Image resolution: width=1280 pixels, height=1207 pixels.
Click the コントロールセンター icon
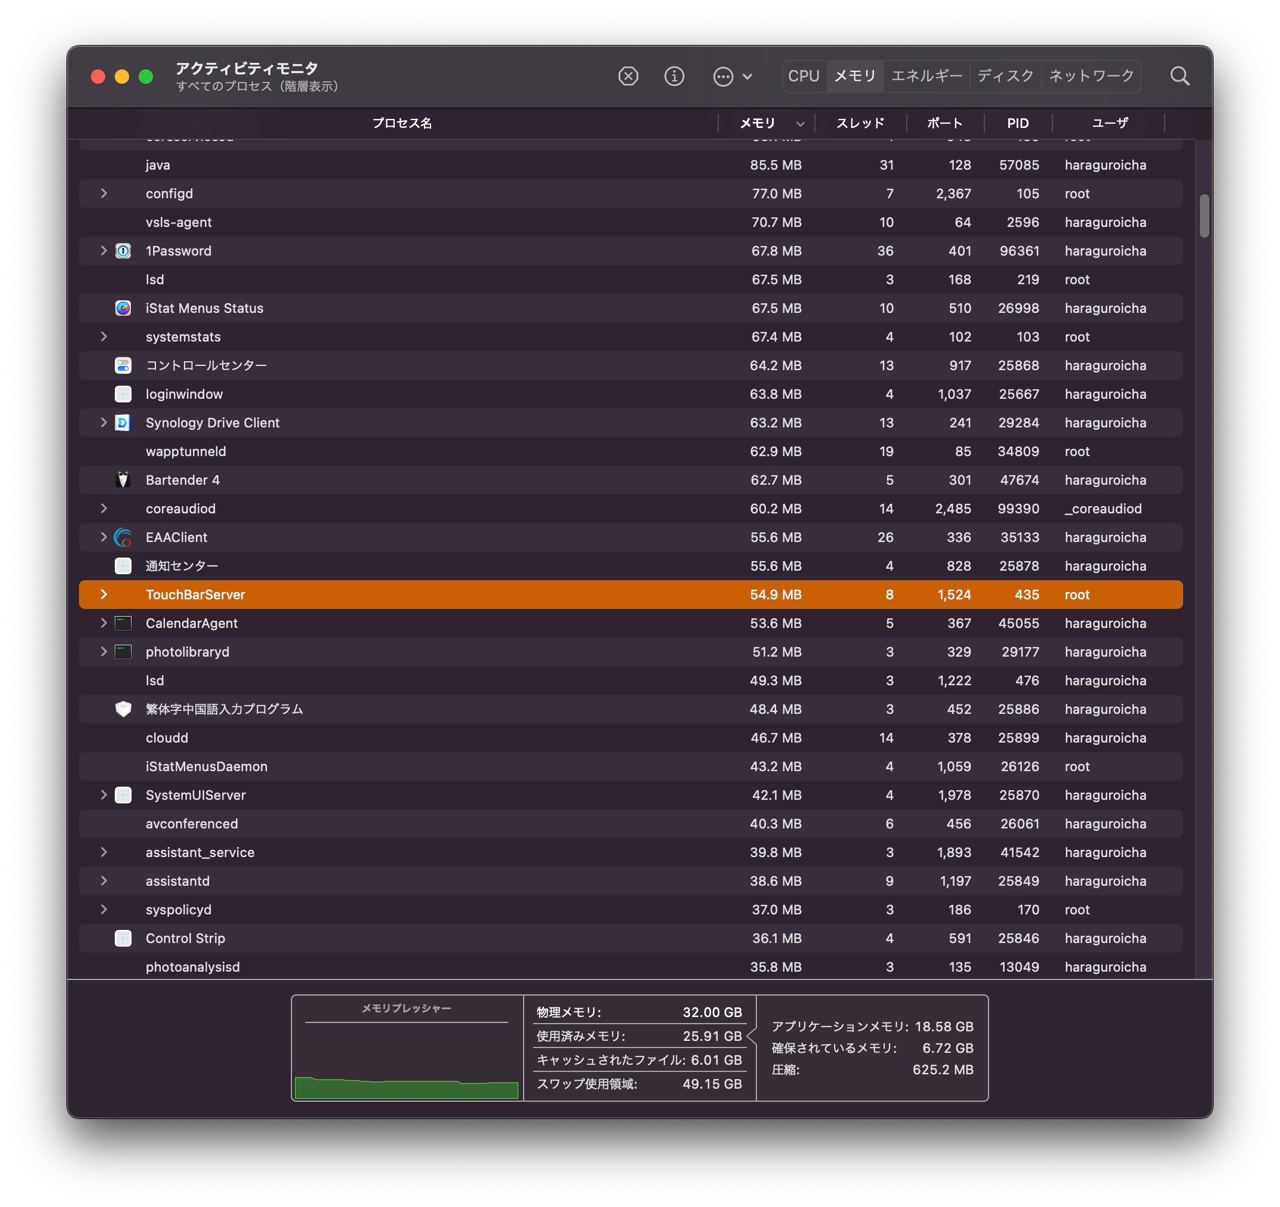coord(123,366)
